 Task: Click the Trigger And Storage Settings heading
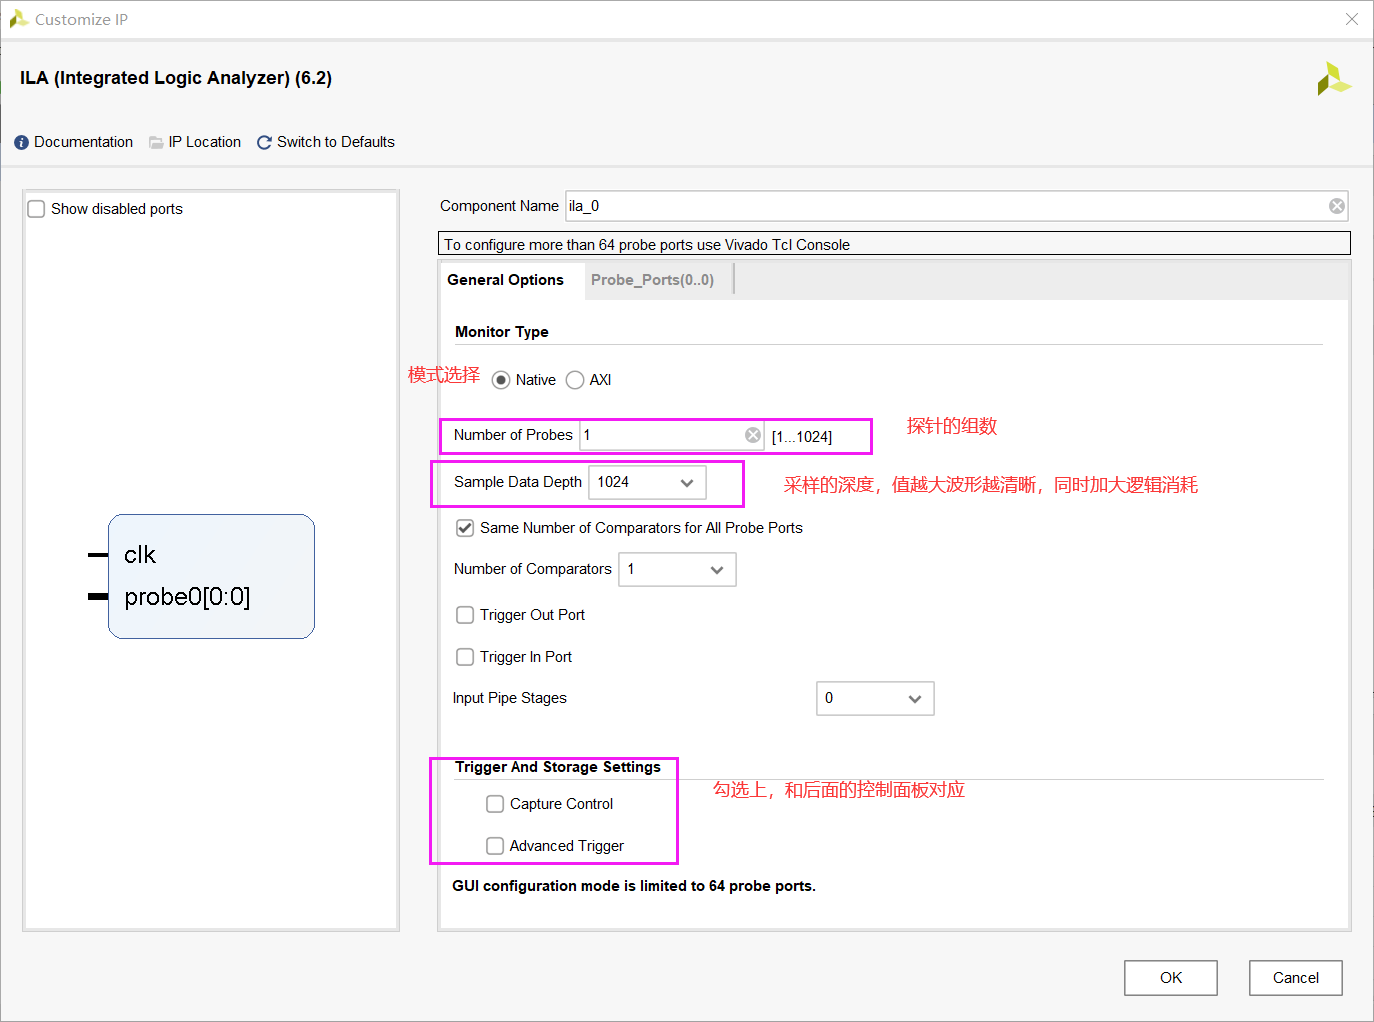(558, 767)
